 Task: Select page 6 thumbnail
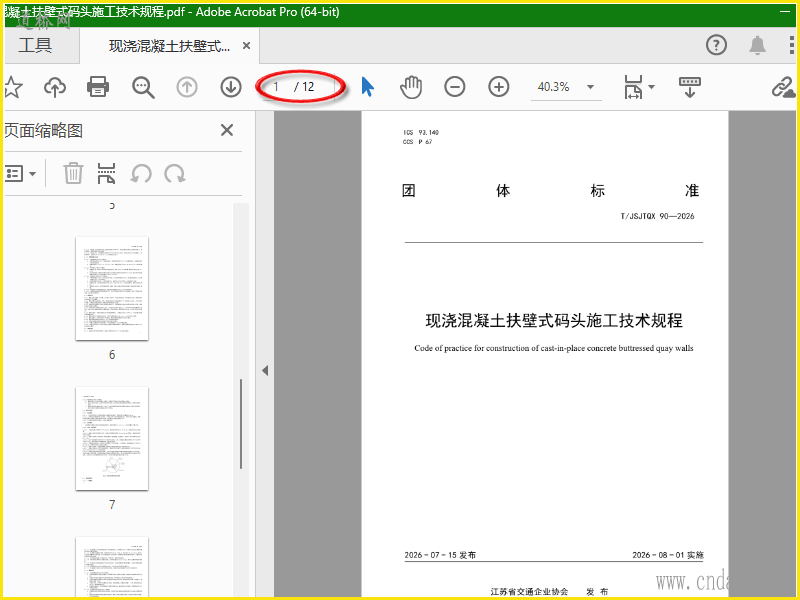[112, 289]
